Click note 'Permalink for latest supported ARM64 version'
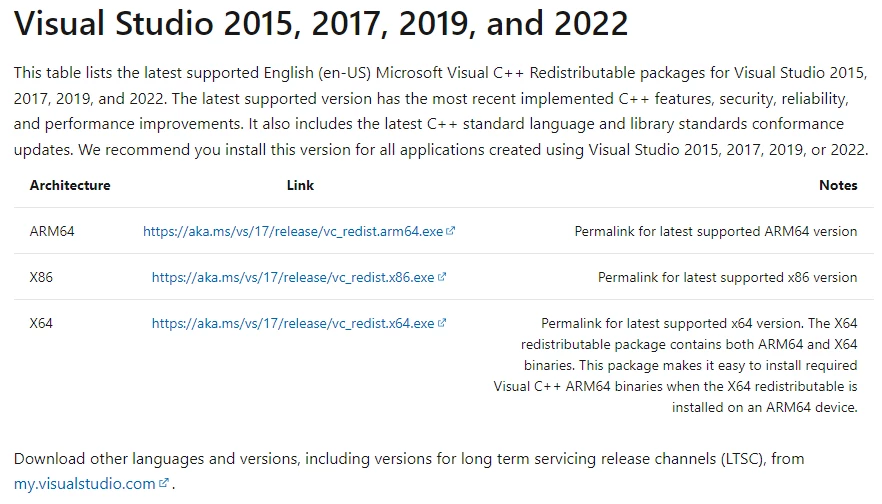Viewport: 882px width, 504px height. click(x=716, y=231)
